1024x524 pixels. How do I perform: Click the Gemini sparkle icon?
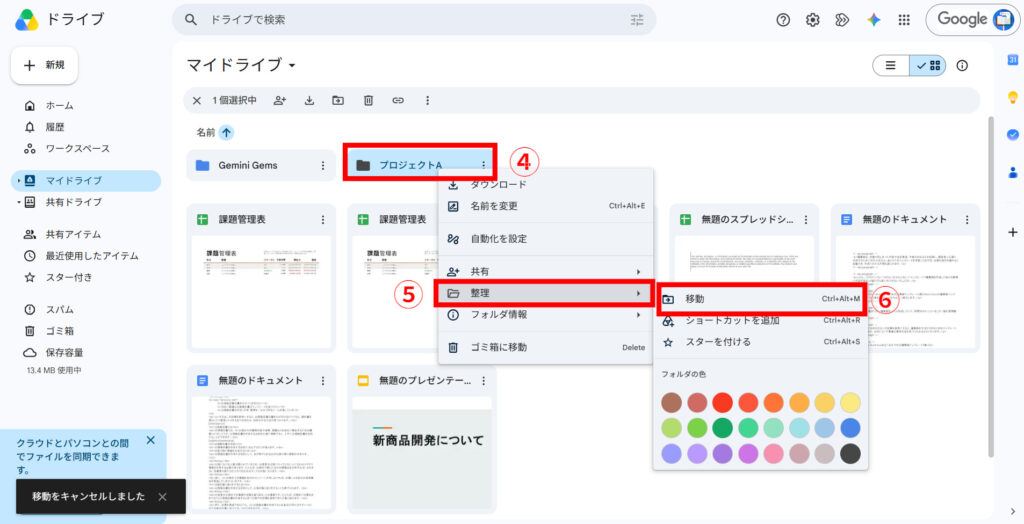874,20
